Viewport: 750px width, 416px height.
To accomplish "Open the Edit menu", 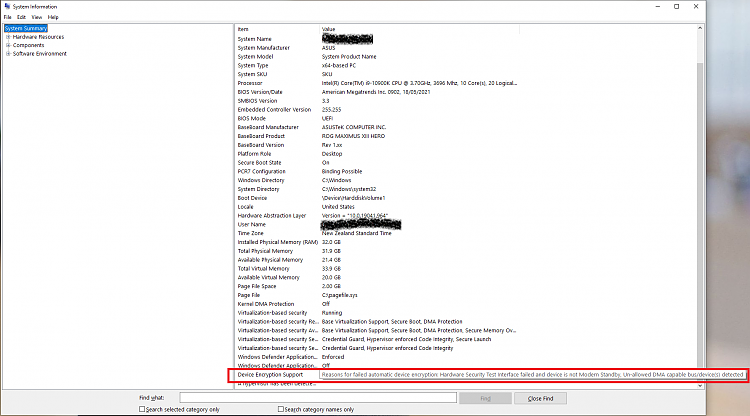I will [x=22, y=17].
